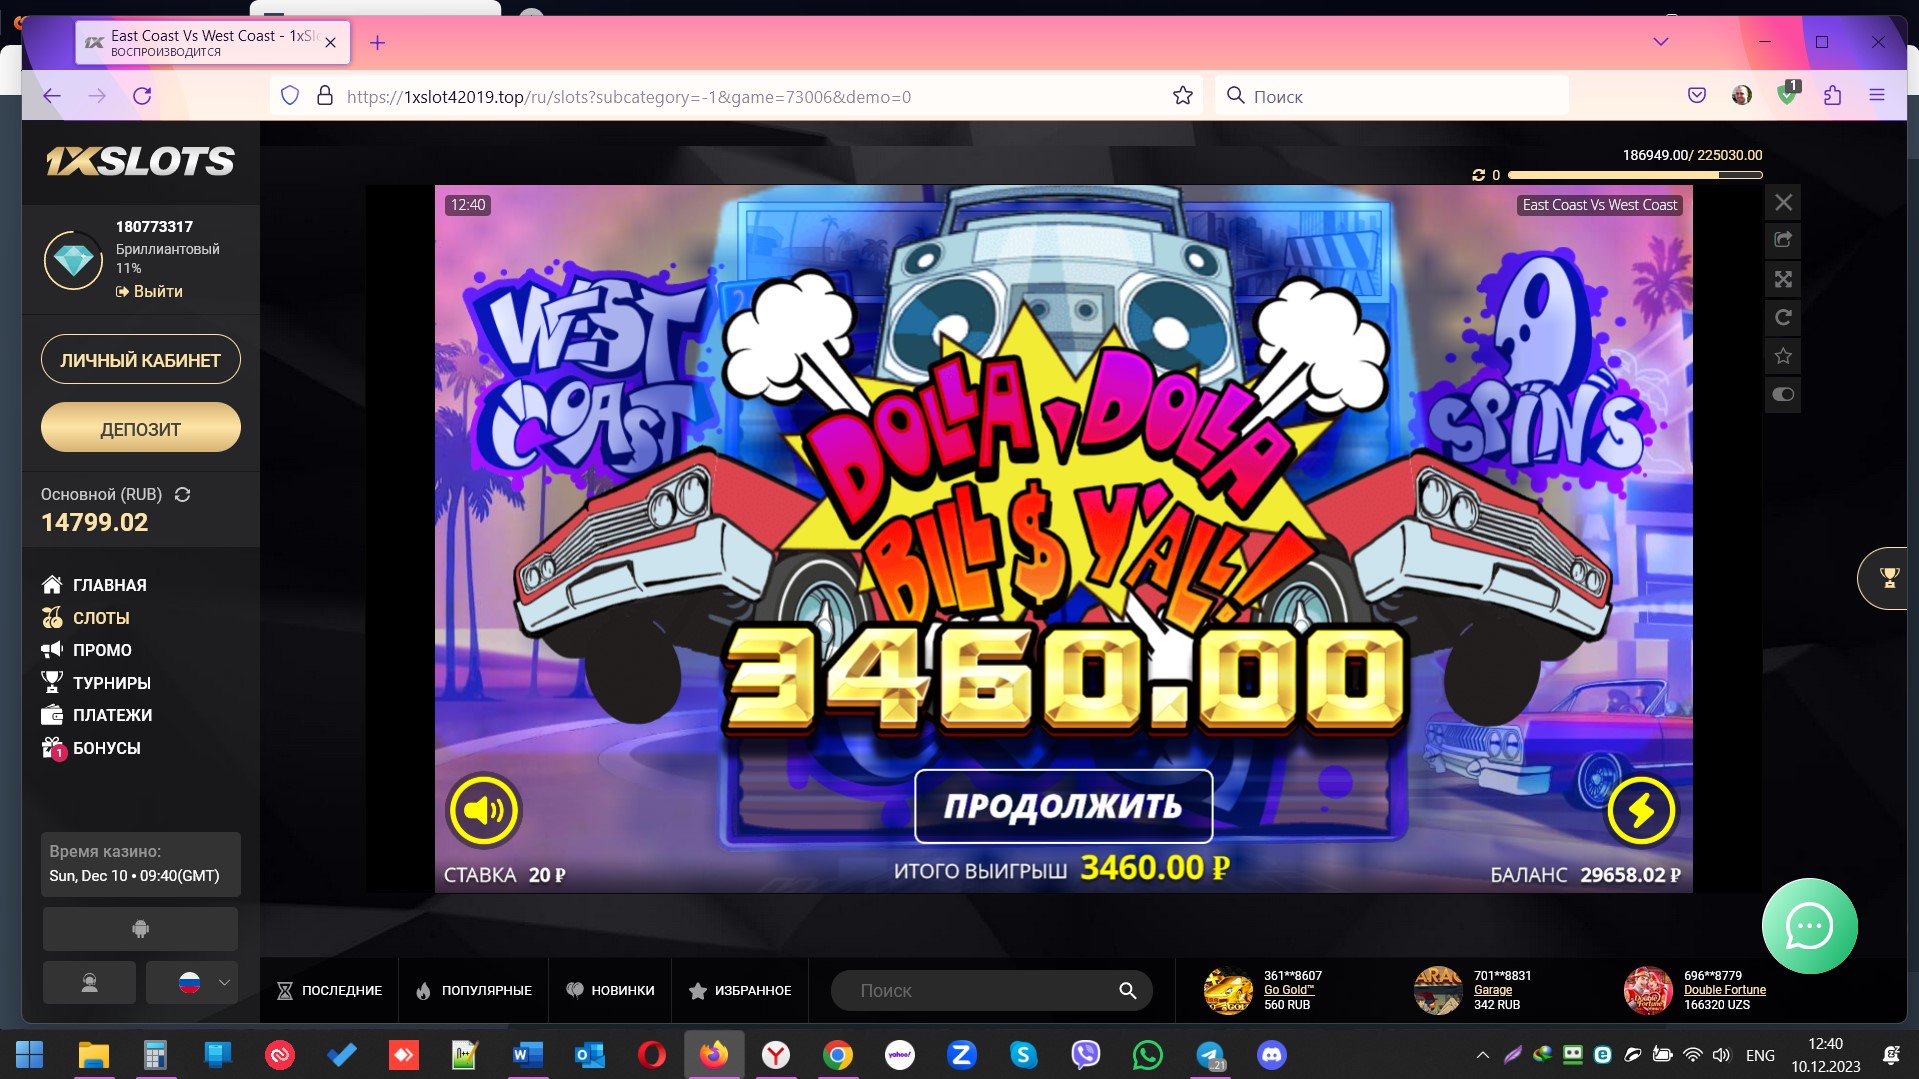Viewport: 1919px width, 1079px height.
Task: Open Firefox tab list dropdown arrow
Action: (1661, 42)
